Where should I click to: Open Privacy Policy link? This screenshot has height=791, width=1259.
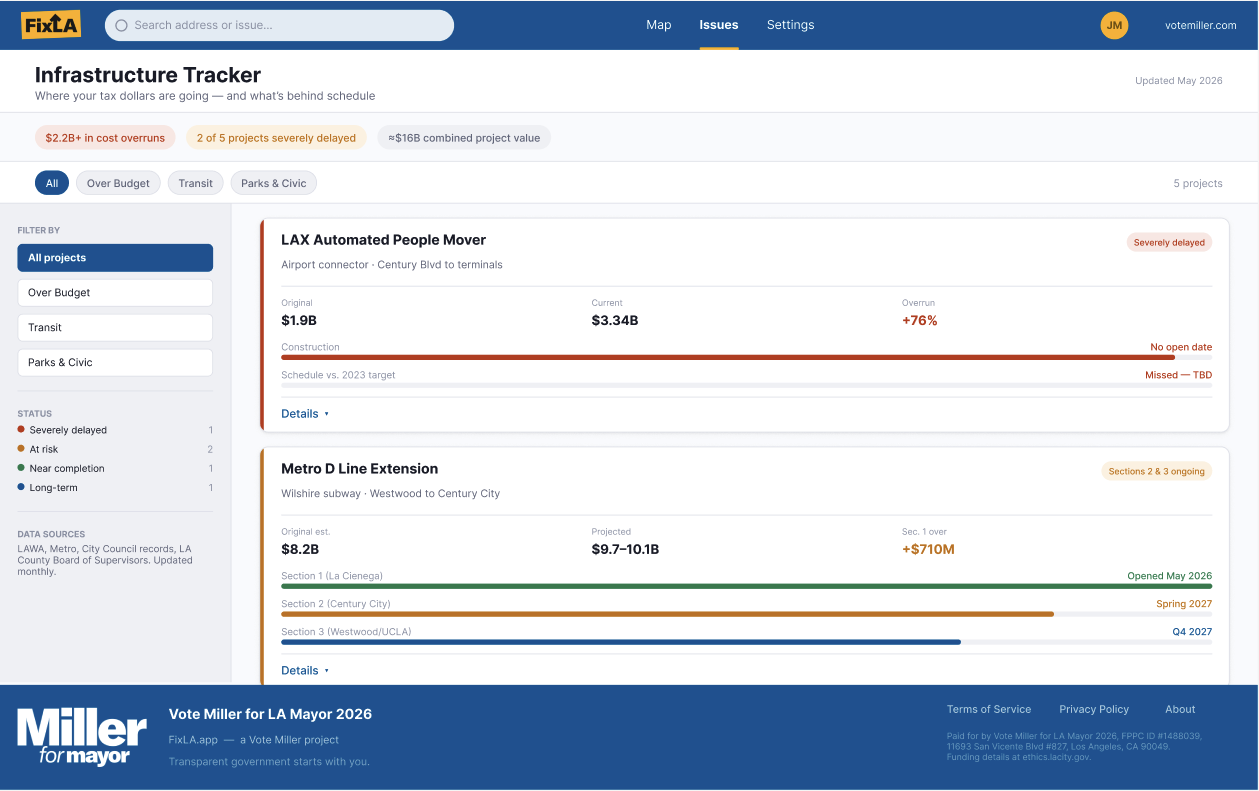coord(1094,709)
